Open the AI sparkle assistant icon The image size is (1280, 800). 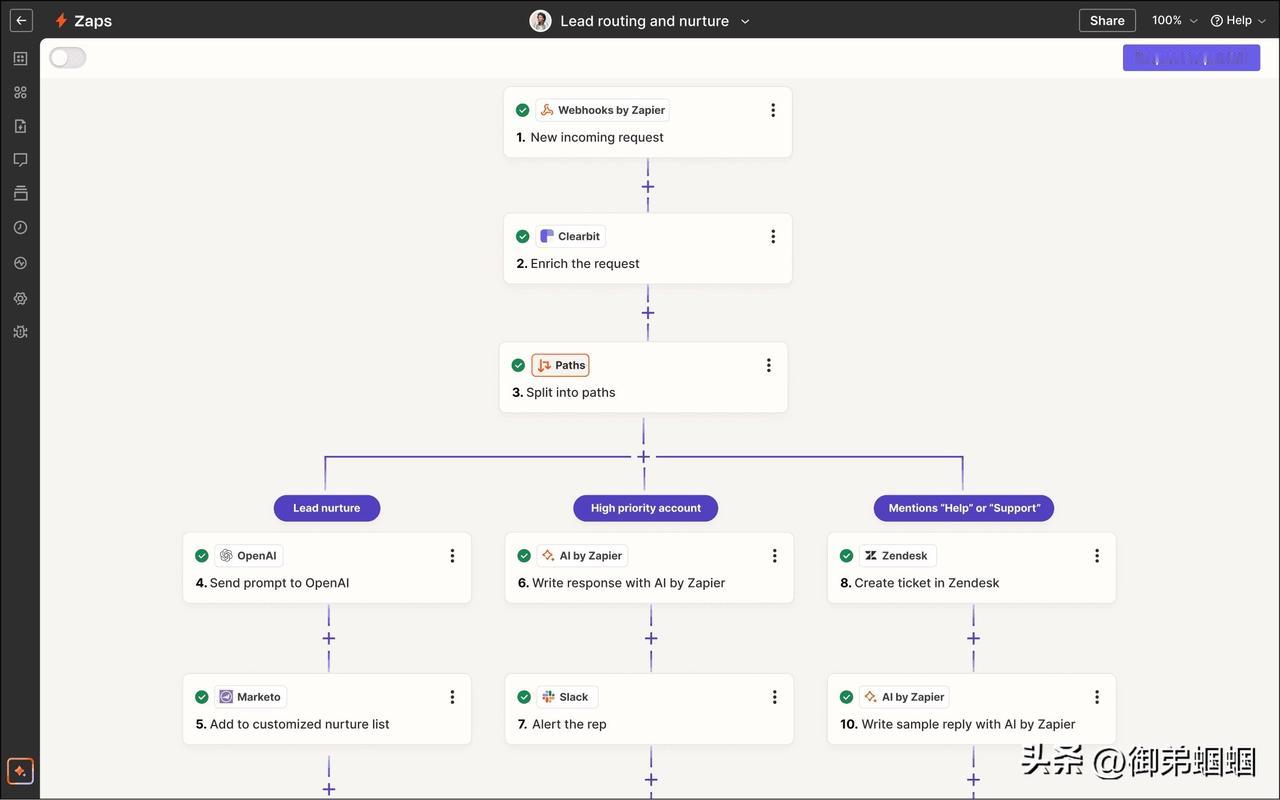20,771
